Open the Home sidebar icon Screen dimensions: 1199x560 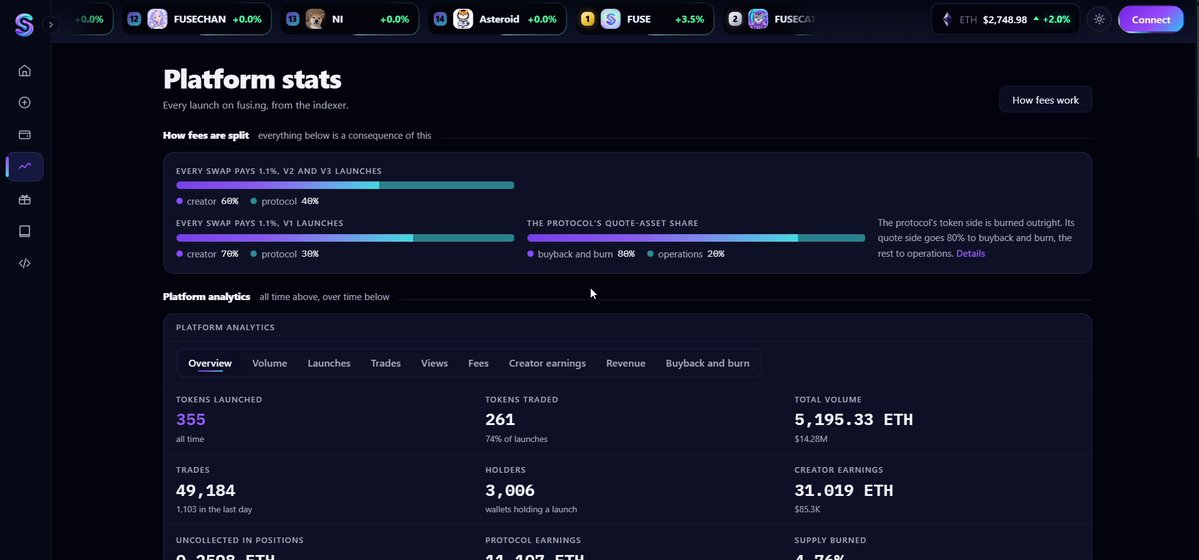point(24,71)
